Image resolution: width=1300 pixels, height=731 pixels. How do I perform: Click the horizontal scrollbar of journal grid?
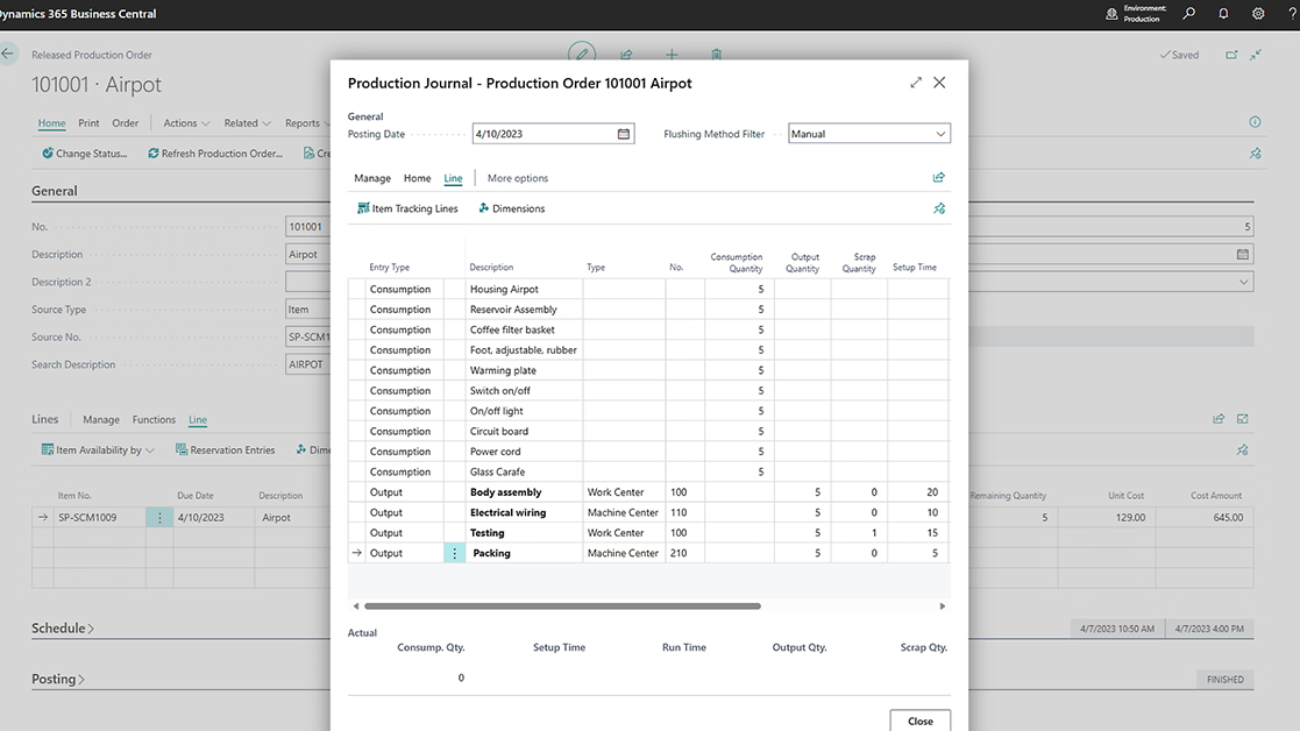coord(562,606)
